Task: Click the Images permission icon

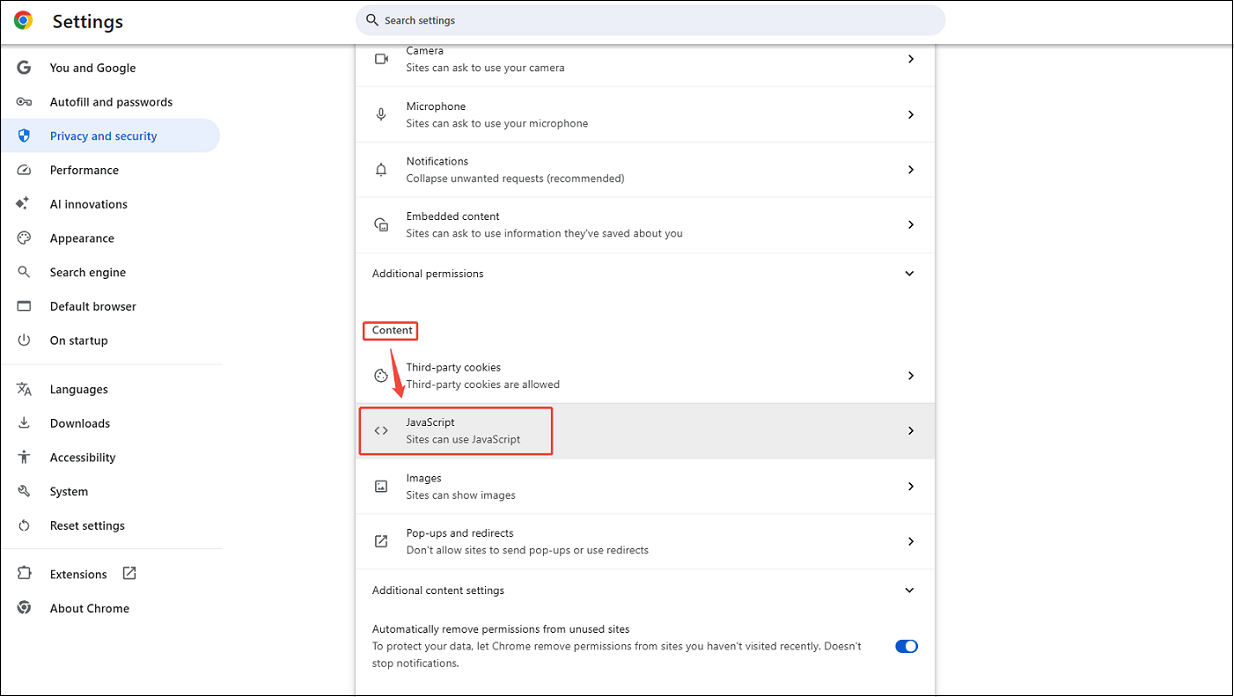Action: point(381,486)
